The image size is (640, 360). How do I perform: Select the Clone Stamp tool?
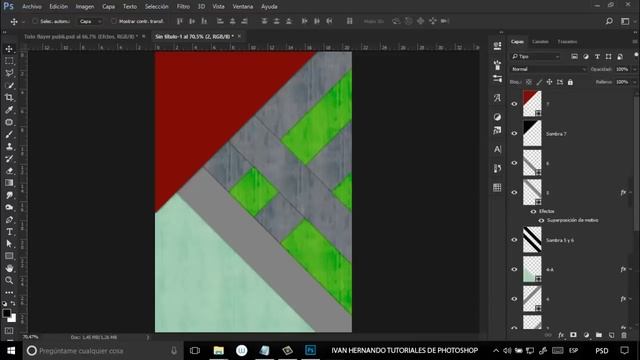click(x=9, y=147)
